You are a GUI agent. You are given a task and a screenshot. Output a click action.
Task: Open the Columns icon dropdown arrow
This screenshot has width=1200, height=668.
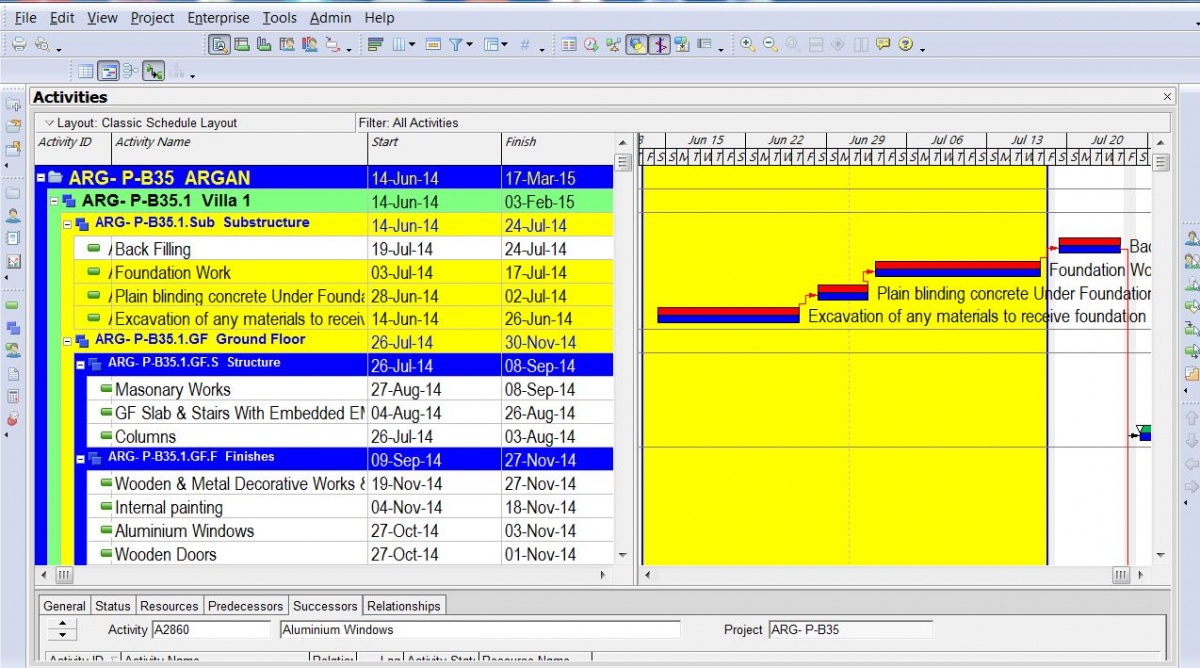click(412, 44)
